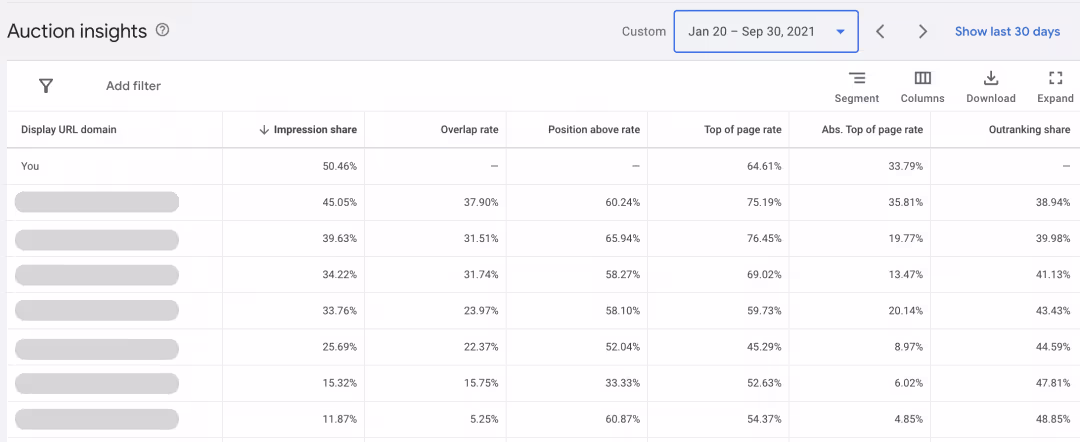1080x442 pixels.
Task: Sort by Abs. Top of page rate
Action: click(x=873, y=129)
